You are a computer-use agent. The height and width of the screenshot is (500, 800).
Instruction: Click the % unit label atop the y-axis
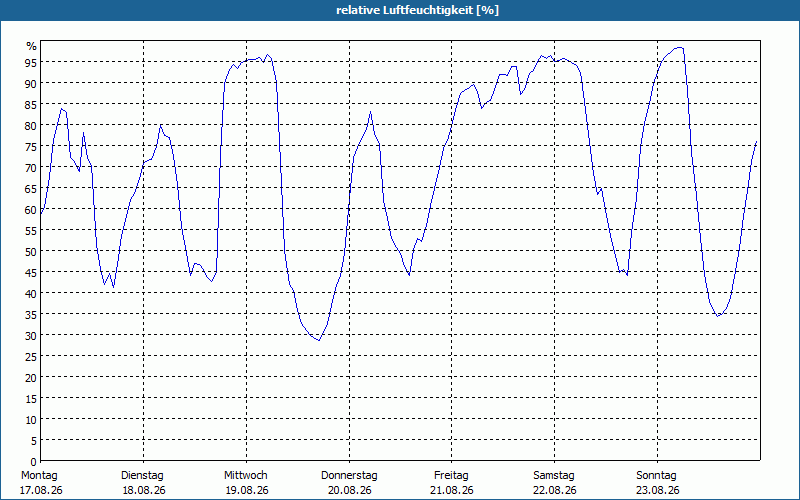32,46
